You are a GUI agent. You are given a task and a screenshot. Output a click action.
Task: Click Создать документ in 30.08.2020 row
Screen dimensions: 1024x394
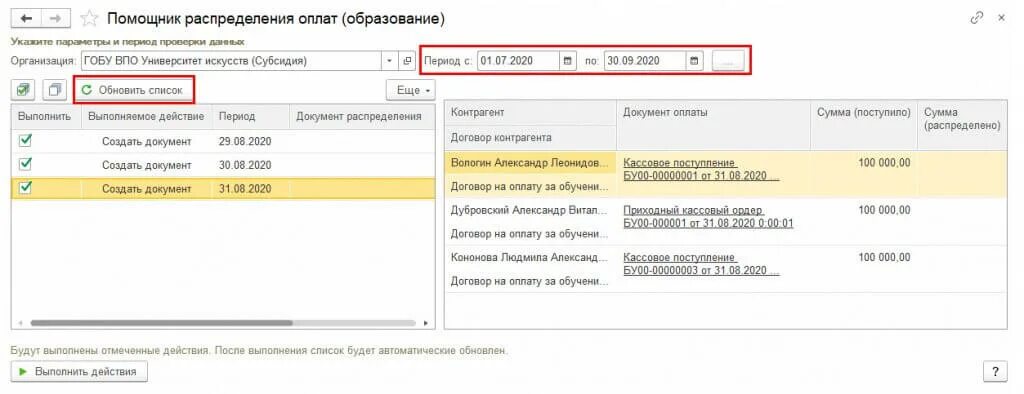coord(147,165)
